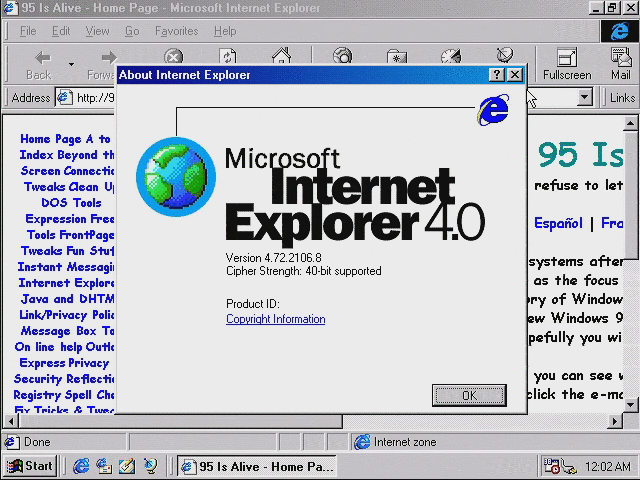
Task: Click the Done status bar text
Action: coord(37,442)
